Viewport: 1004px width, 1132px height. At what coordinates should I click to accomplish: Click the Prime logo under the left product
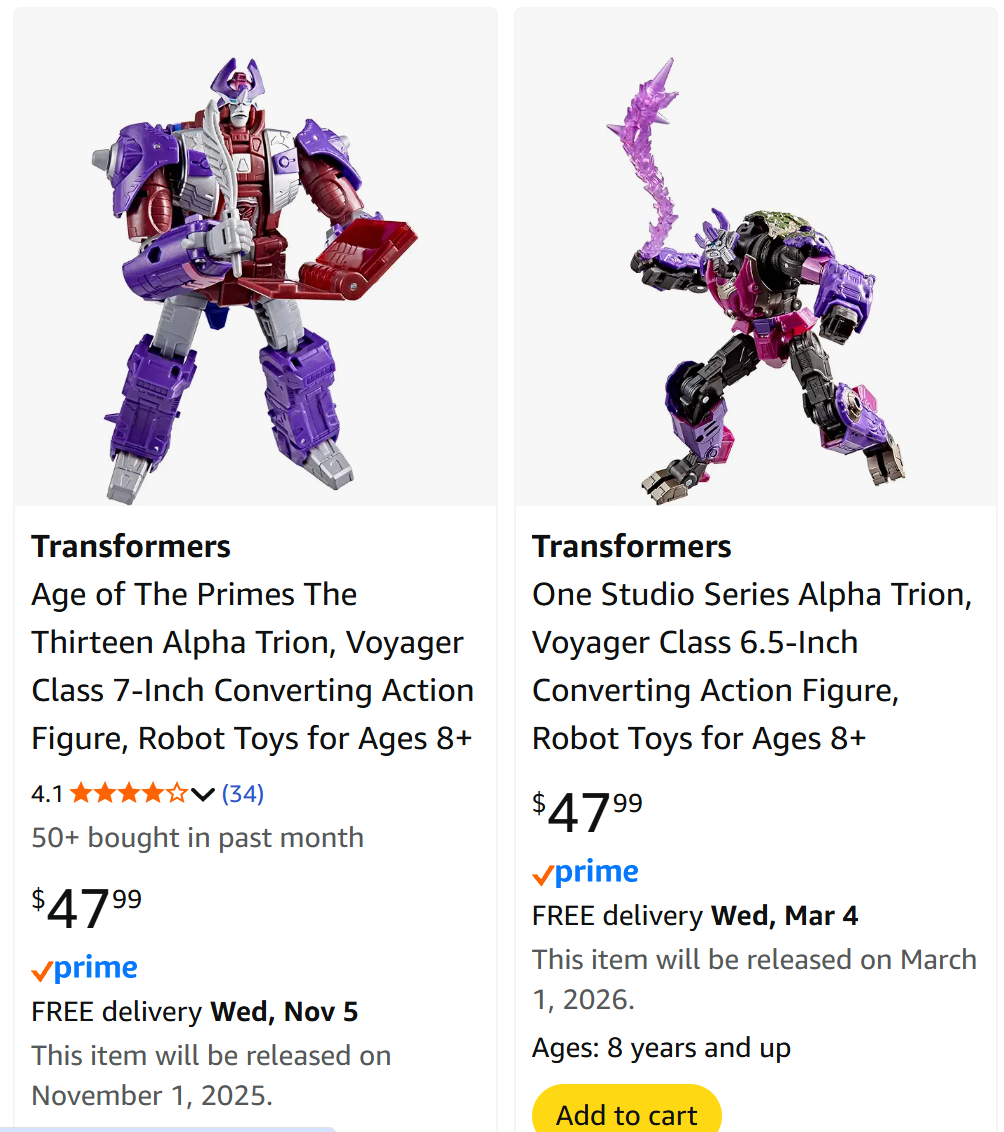[85, 969]
